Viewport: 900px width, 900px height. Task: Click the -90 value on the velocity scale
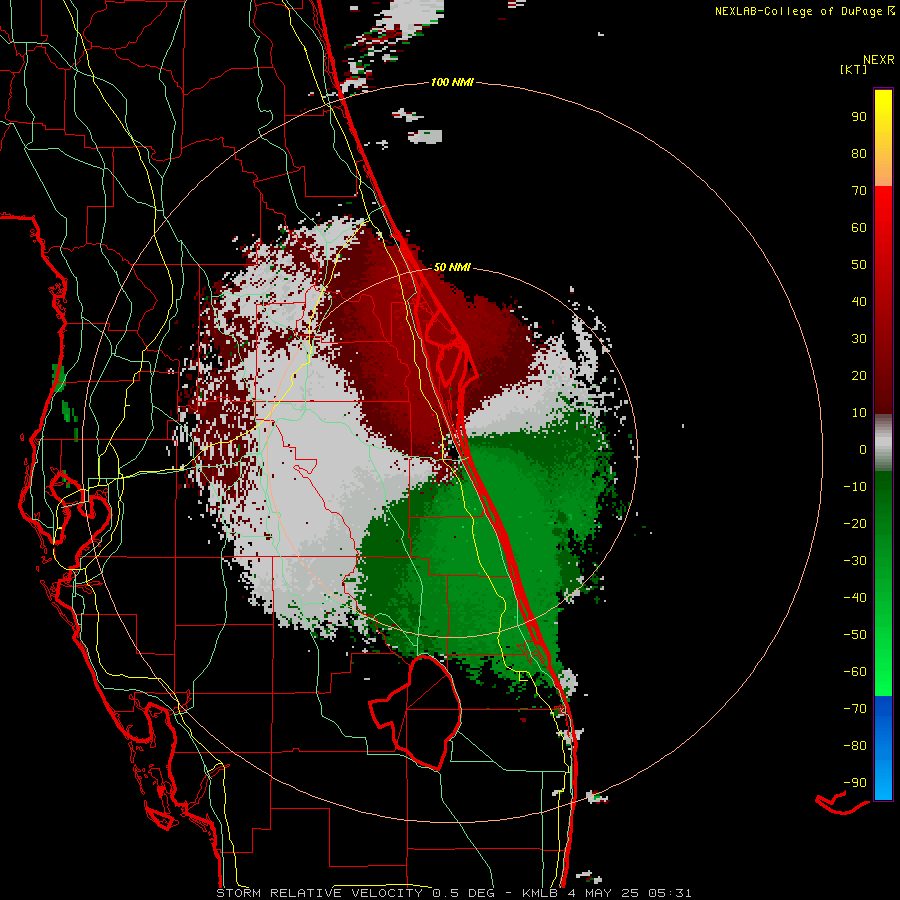tap(855, 783)
